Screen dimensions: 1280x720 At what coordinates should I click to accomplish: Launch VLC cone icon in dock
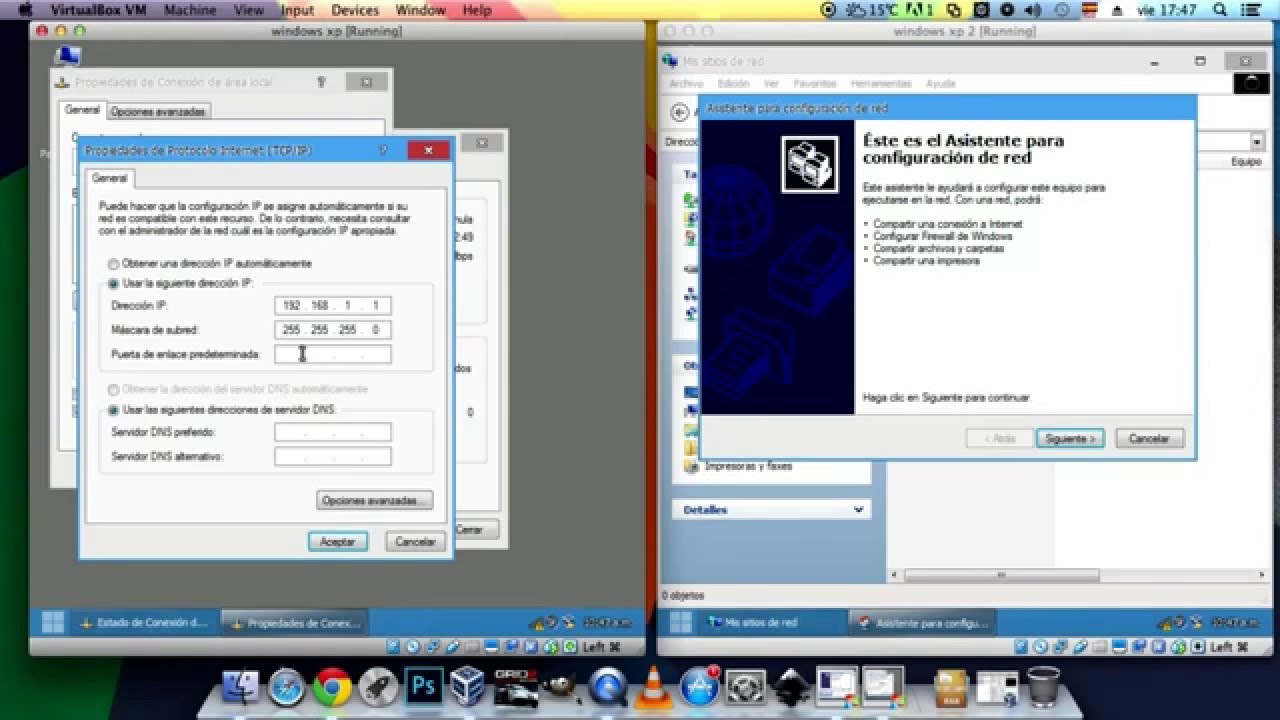654,687
